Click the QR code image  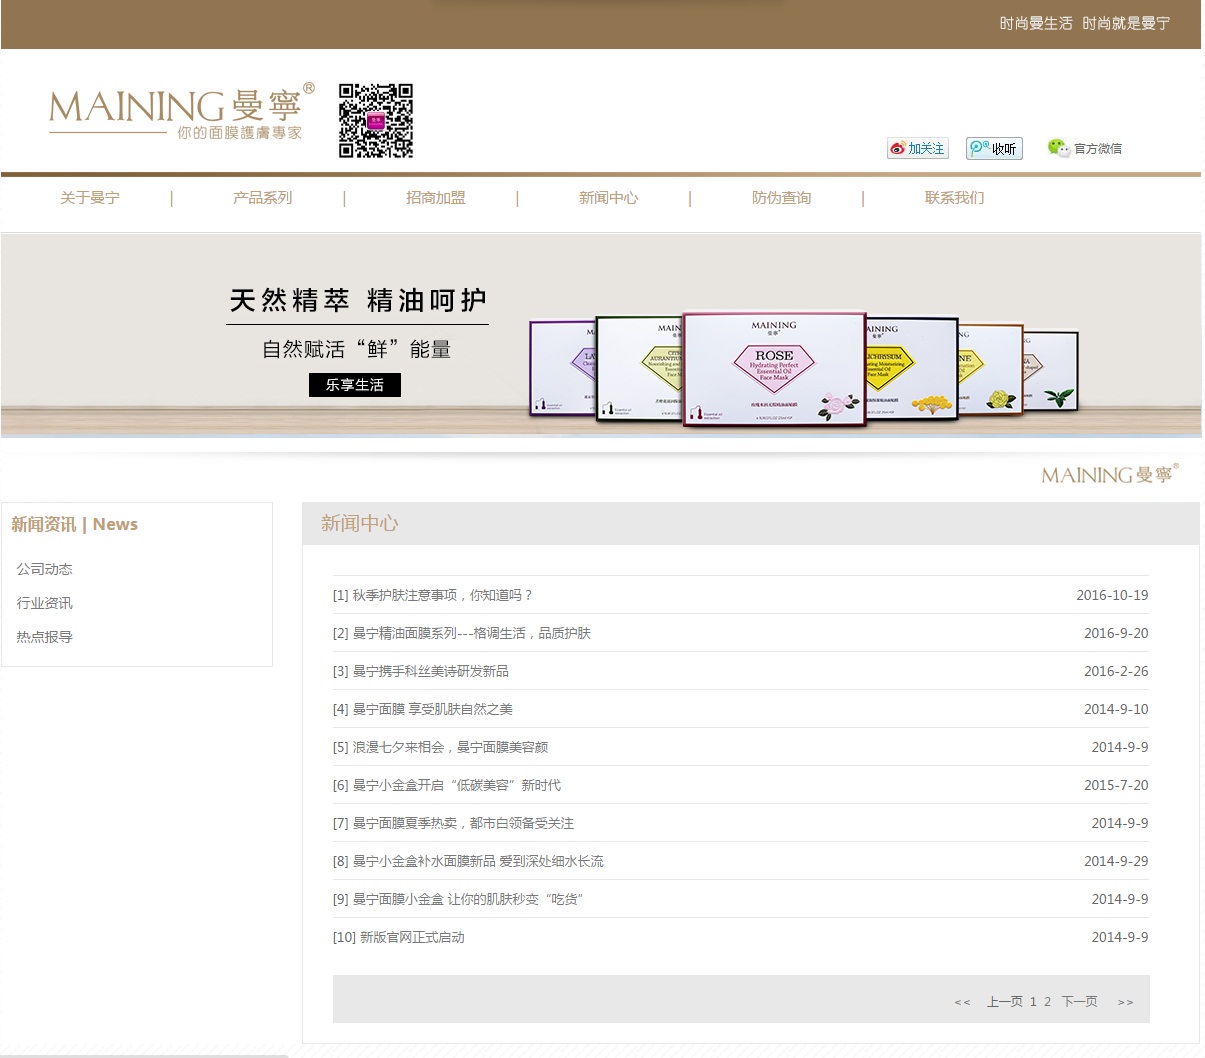click(376, 121)
